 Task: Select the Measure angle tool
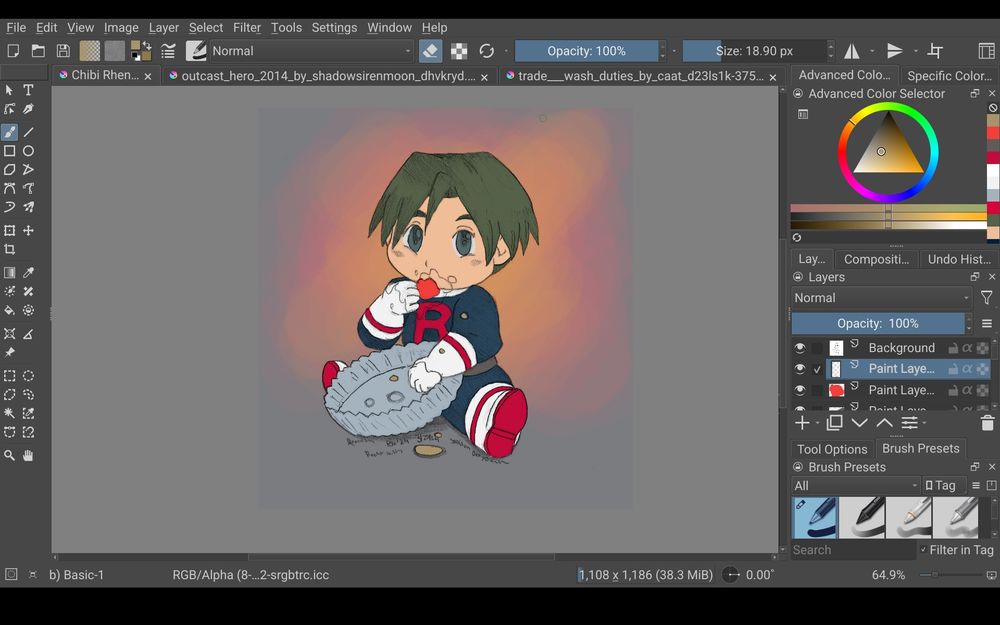[x=28, y=334]
